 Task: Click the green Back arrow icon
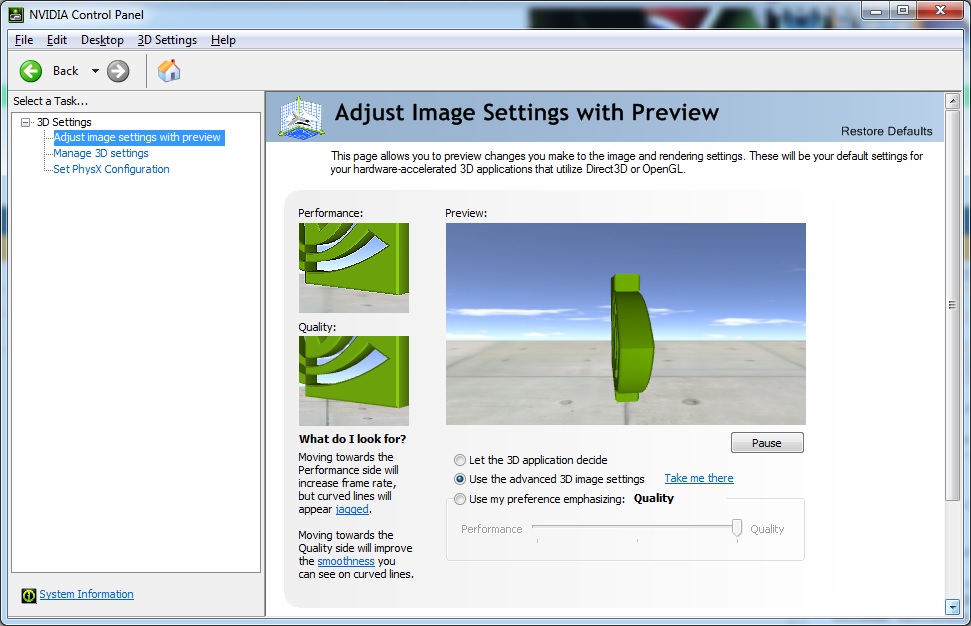(x=31, y=70)
